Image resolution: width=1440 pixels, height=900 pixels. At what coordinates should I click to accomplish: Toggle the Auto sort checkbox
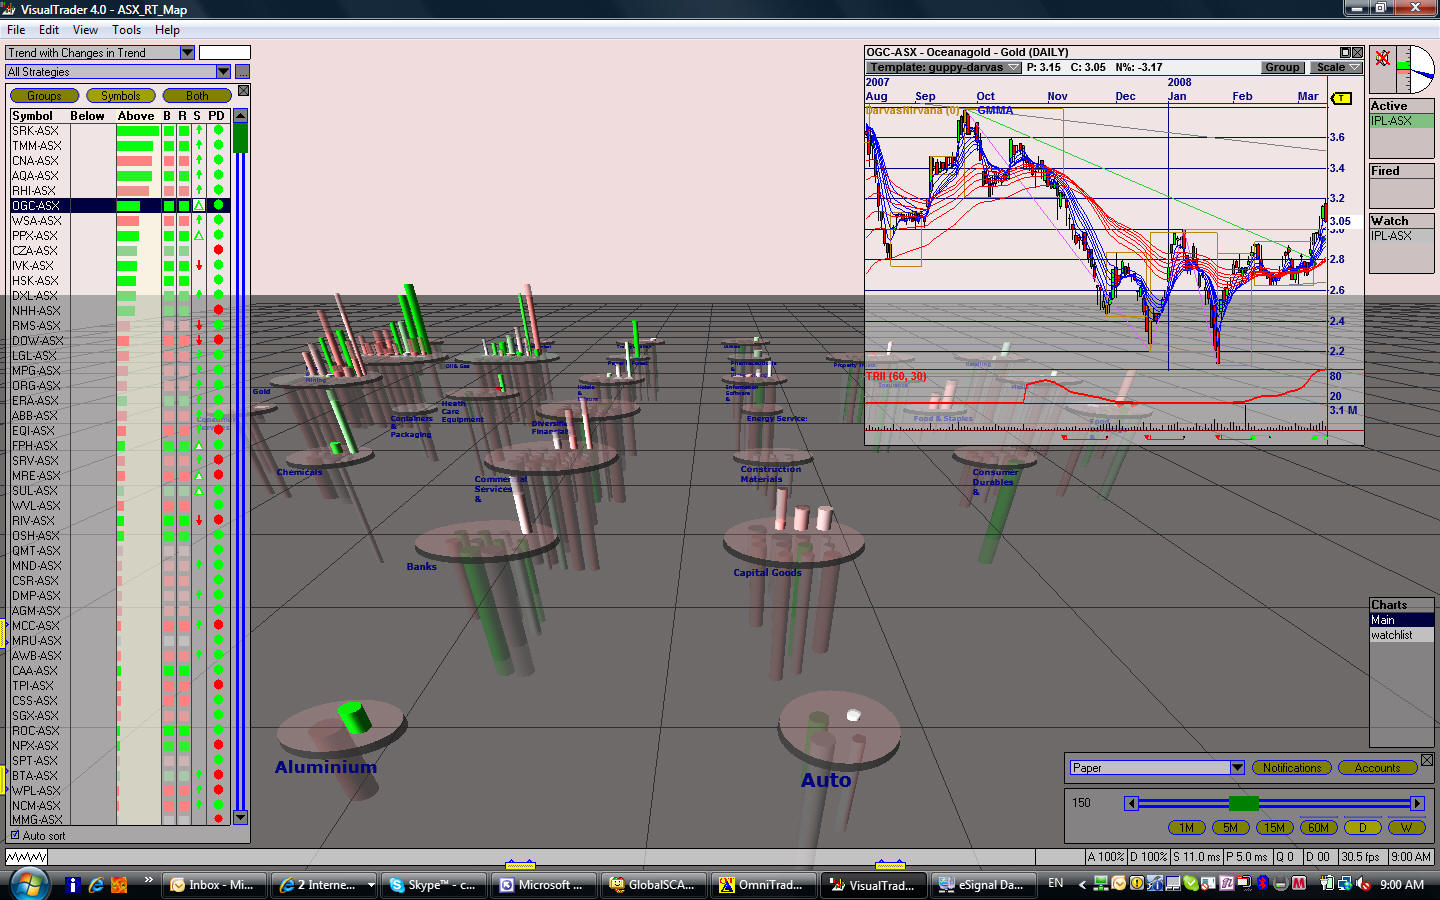point(15,835)
